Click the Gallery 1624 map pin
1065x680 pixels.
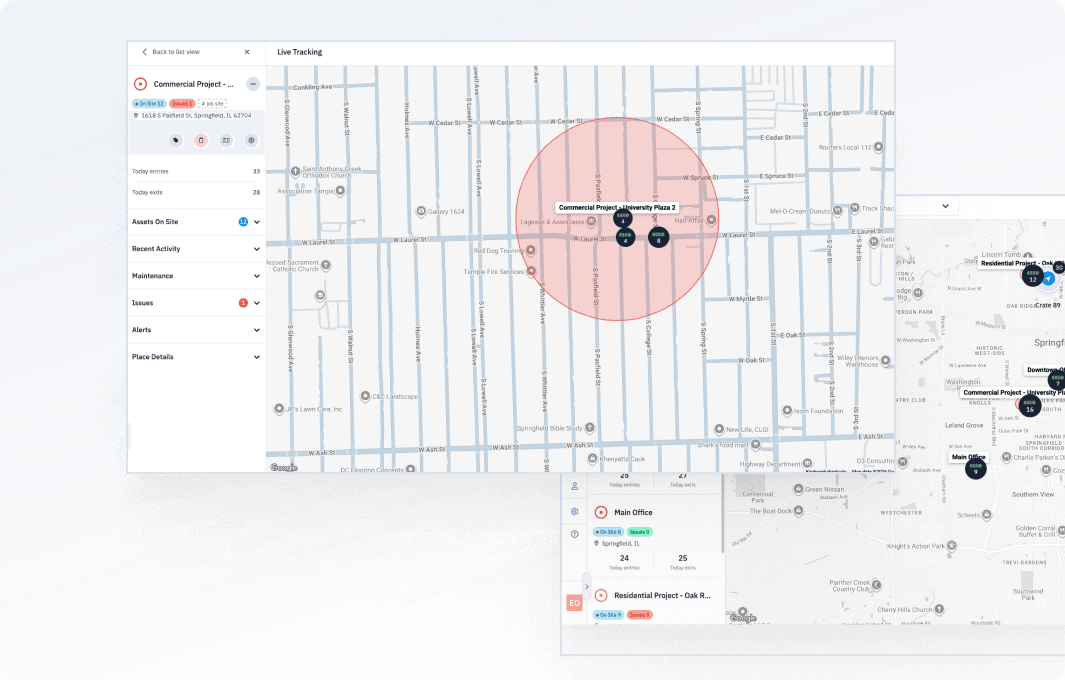click(421, 211)
